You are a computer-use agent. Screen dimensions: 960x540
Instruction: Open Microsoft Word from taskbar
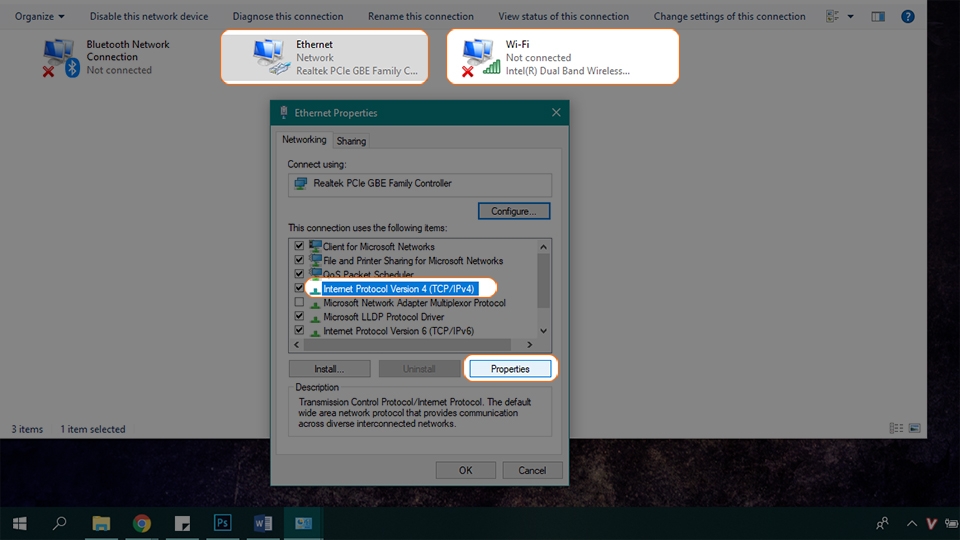coord(263,523)
